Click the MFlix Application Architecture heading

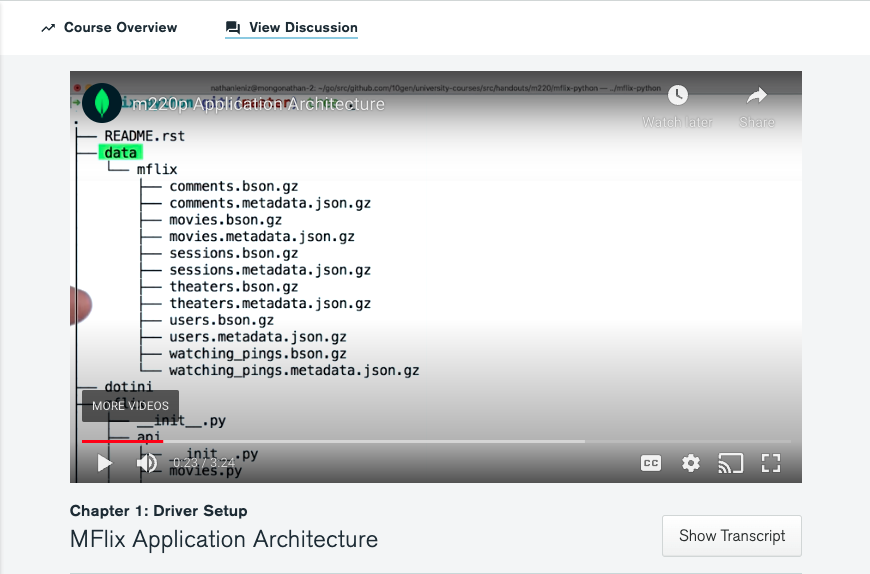224,540
